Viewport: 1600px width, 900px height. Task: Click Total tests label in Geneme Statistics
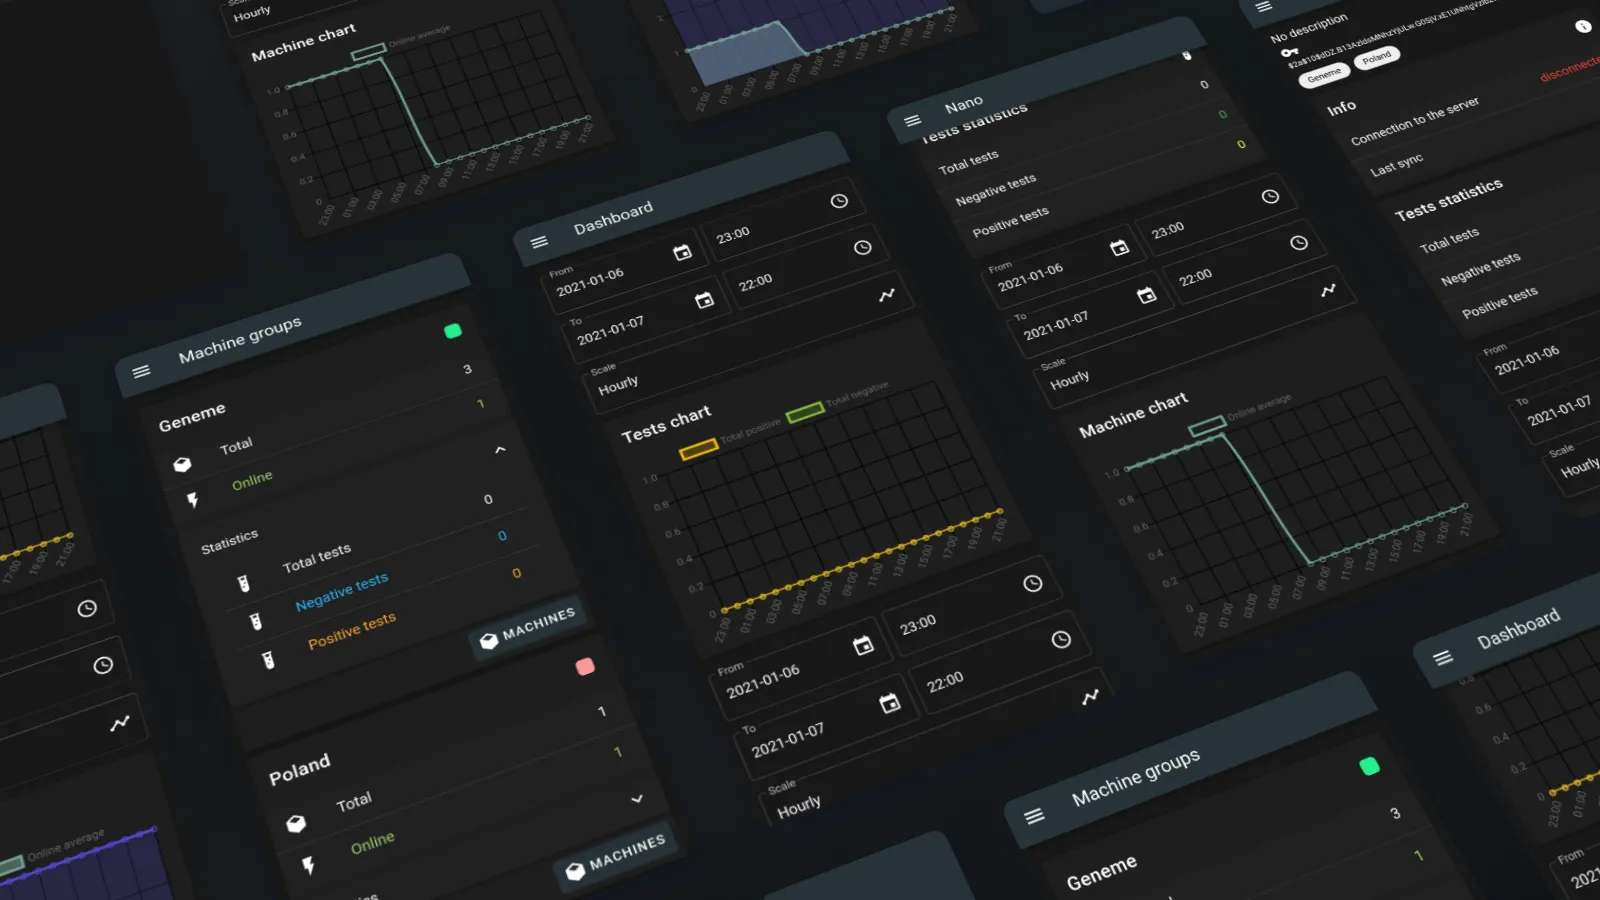317,557
